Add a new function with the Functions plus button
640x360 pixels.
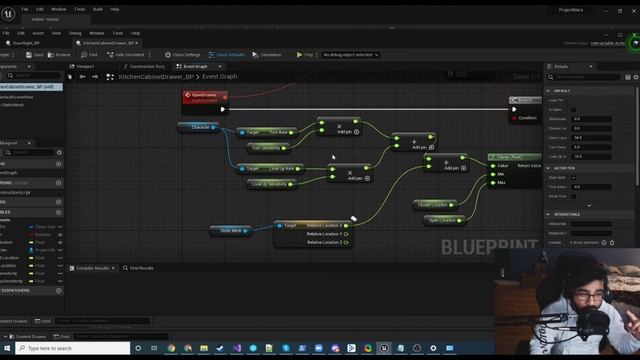tap(58, 183)
